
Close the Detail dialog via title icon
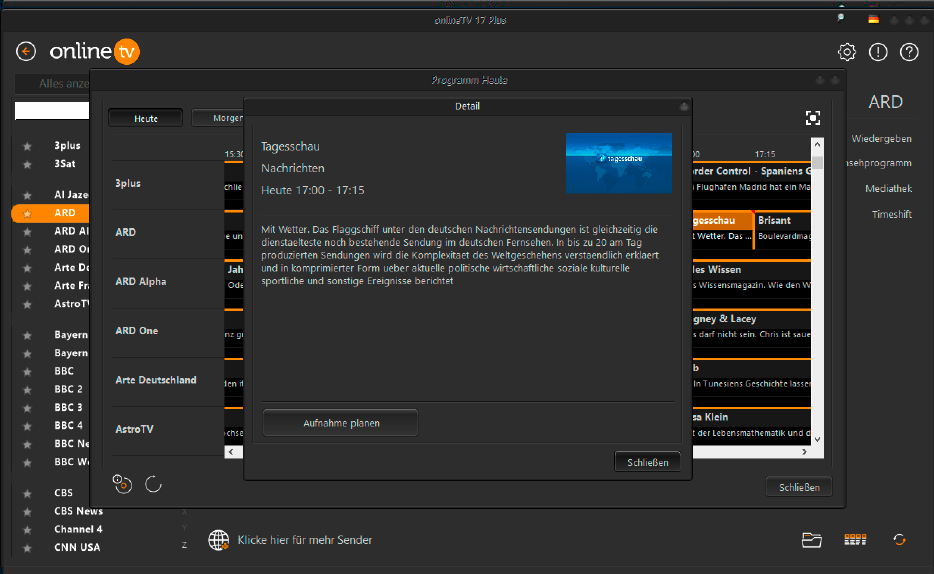tap(684, 106)
